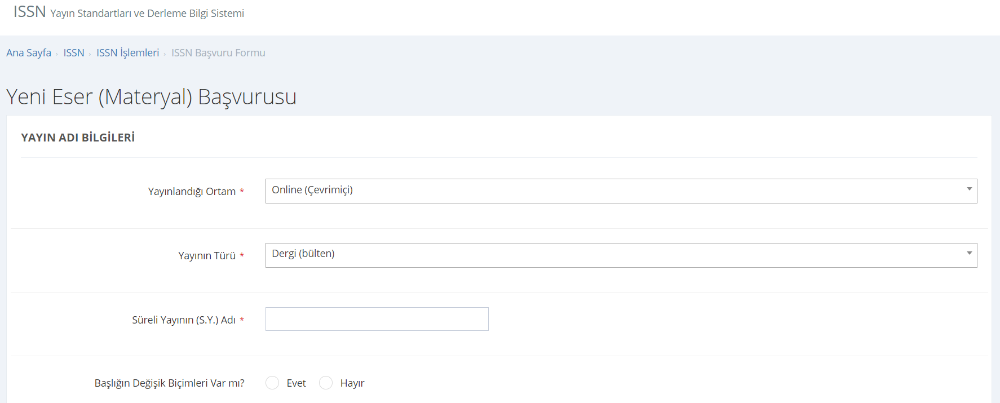Open the Online (Çevrimiçi) medium dropdown

[x=620, y=191]
